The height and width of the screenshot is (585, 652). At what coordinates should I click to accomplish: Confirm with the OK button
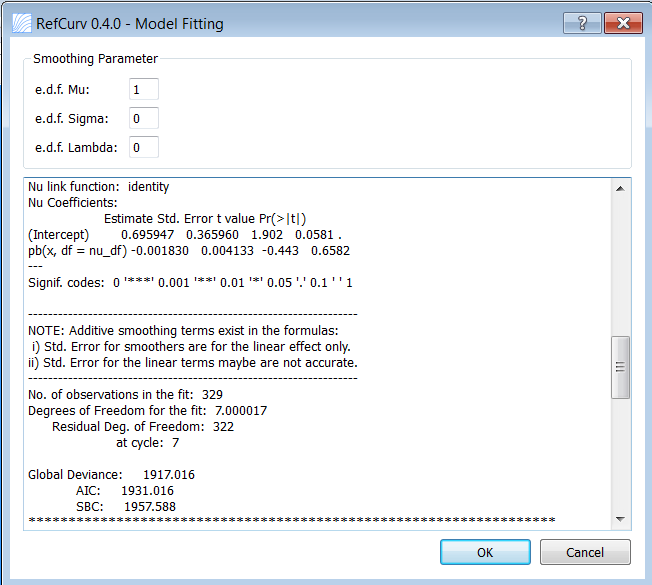(485, 552)
